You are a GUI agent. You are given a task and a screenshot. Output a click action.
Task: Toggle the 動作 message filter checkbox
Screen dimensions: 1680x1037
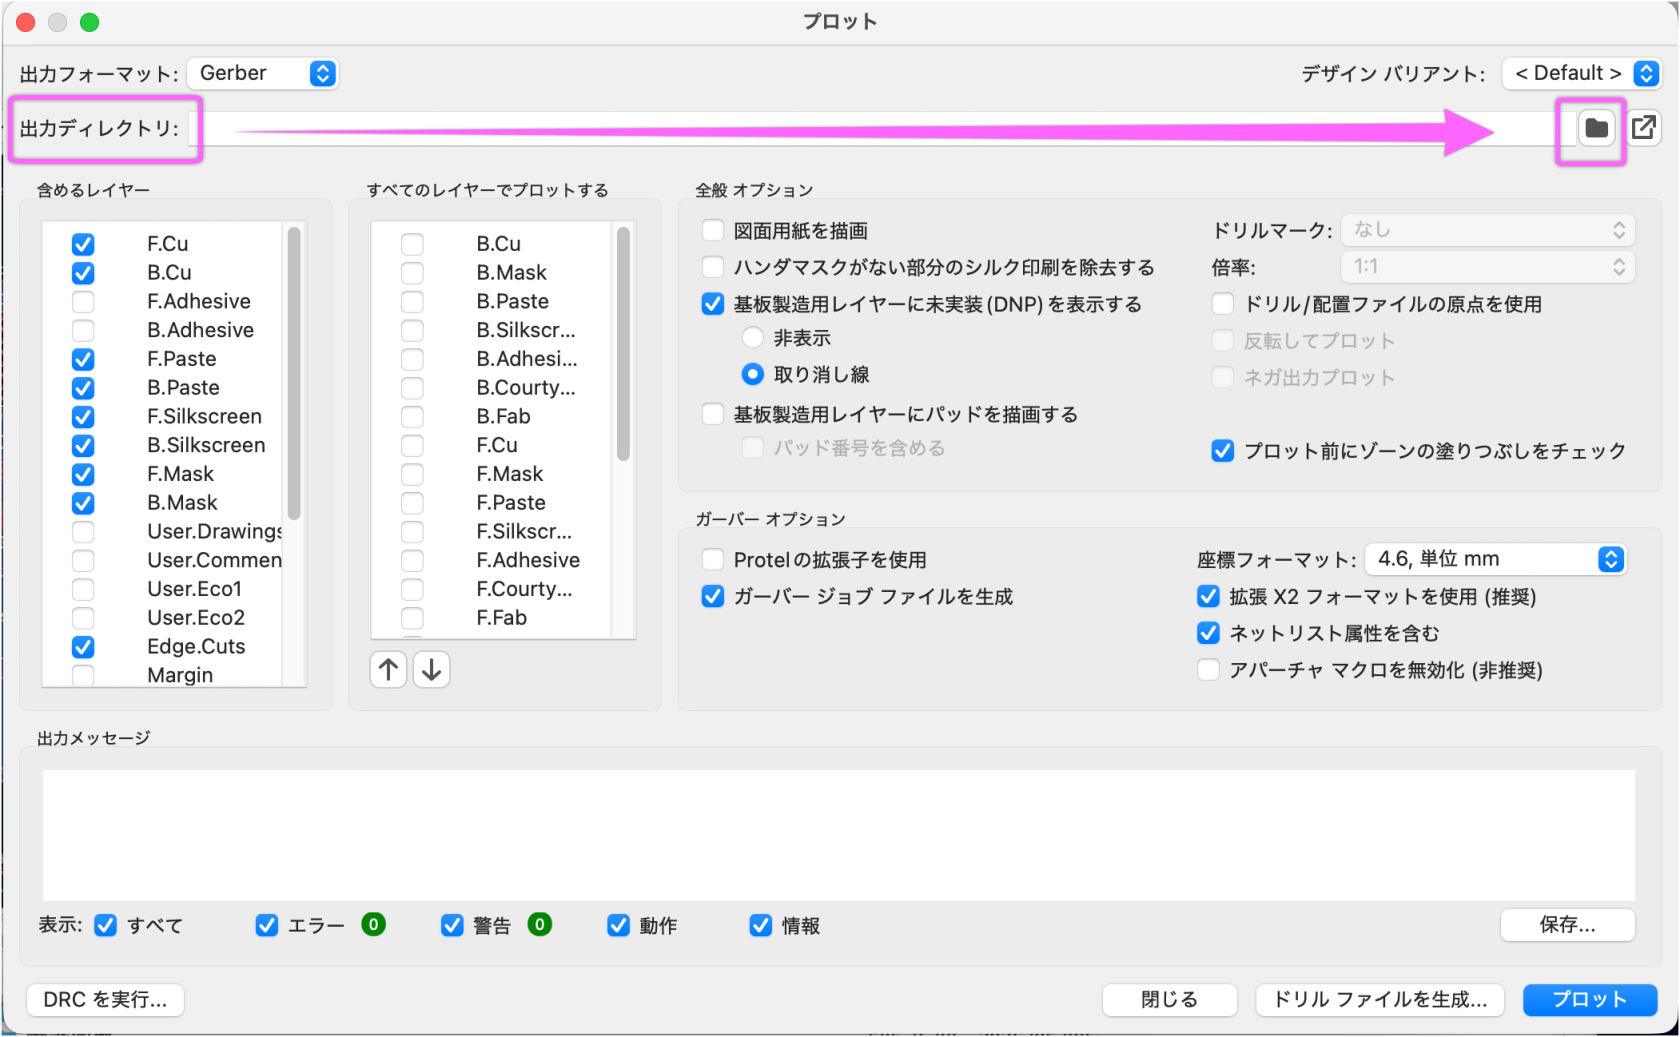[x=619, y=926]
